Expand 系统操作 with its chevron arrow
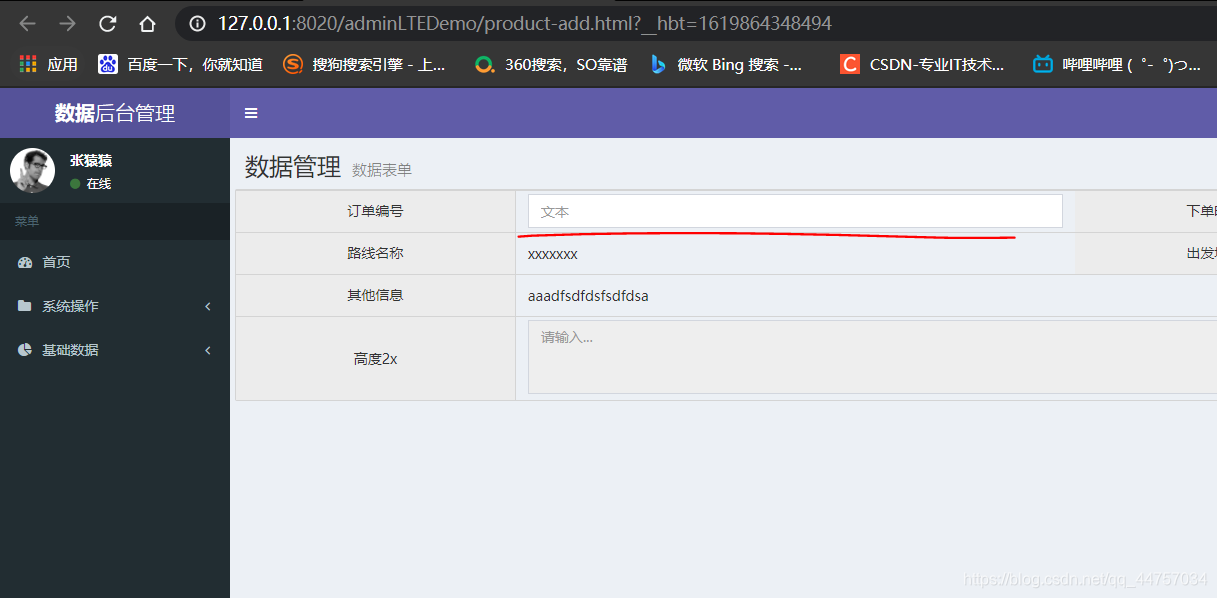This screenshot has width=1217, height=598. [x=208, y=306]
